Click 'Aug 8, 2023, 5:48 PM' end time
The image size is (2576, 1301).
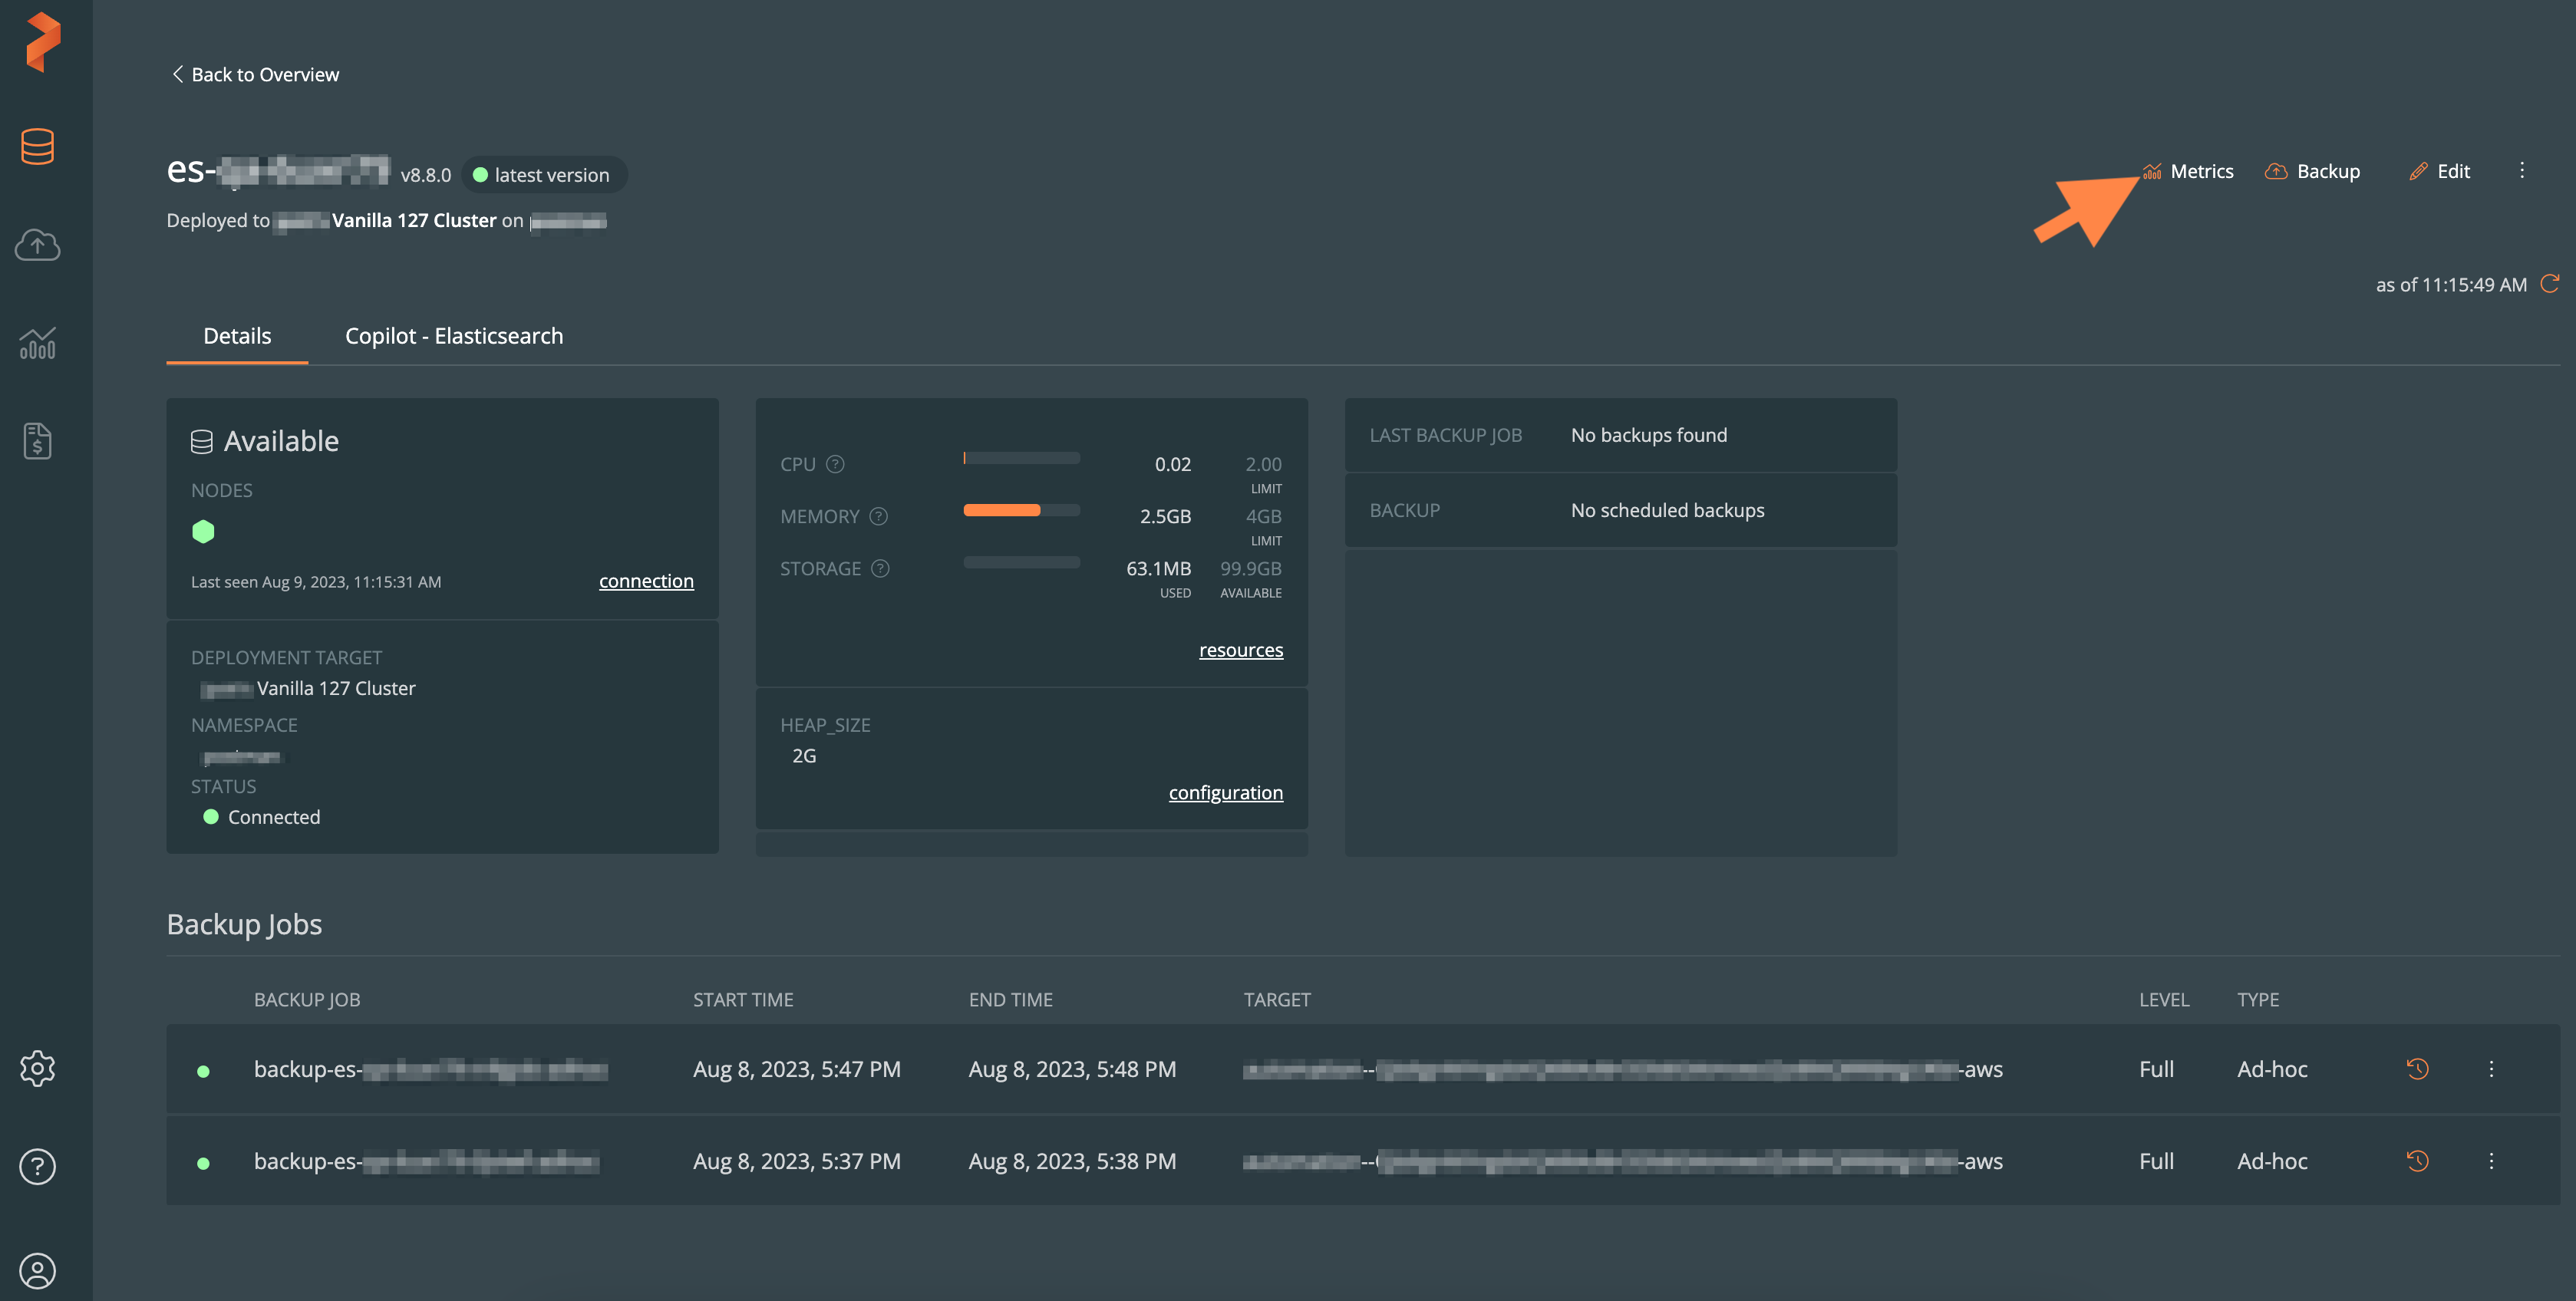coord(1072,1069)
